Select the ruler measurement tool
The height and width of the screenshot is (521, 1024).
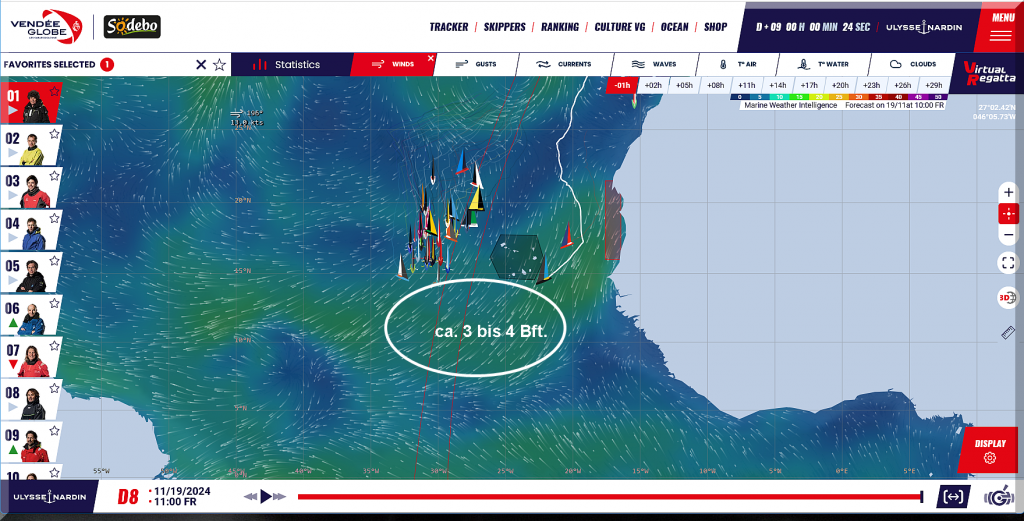[1008, 333]
